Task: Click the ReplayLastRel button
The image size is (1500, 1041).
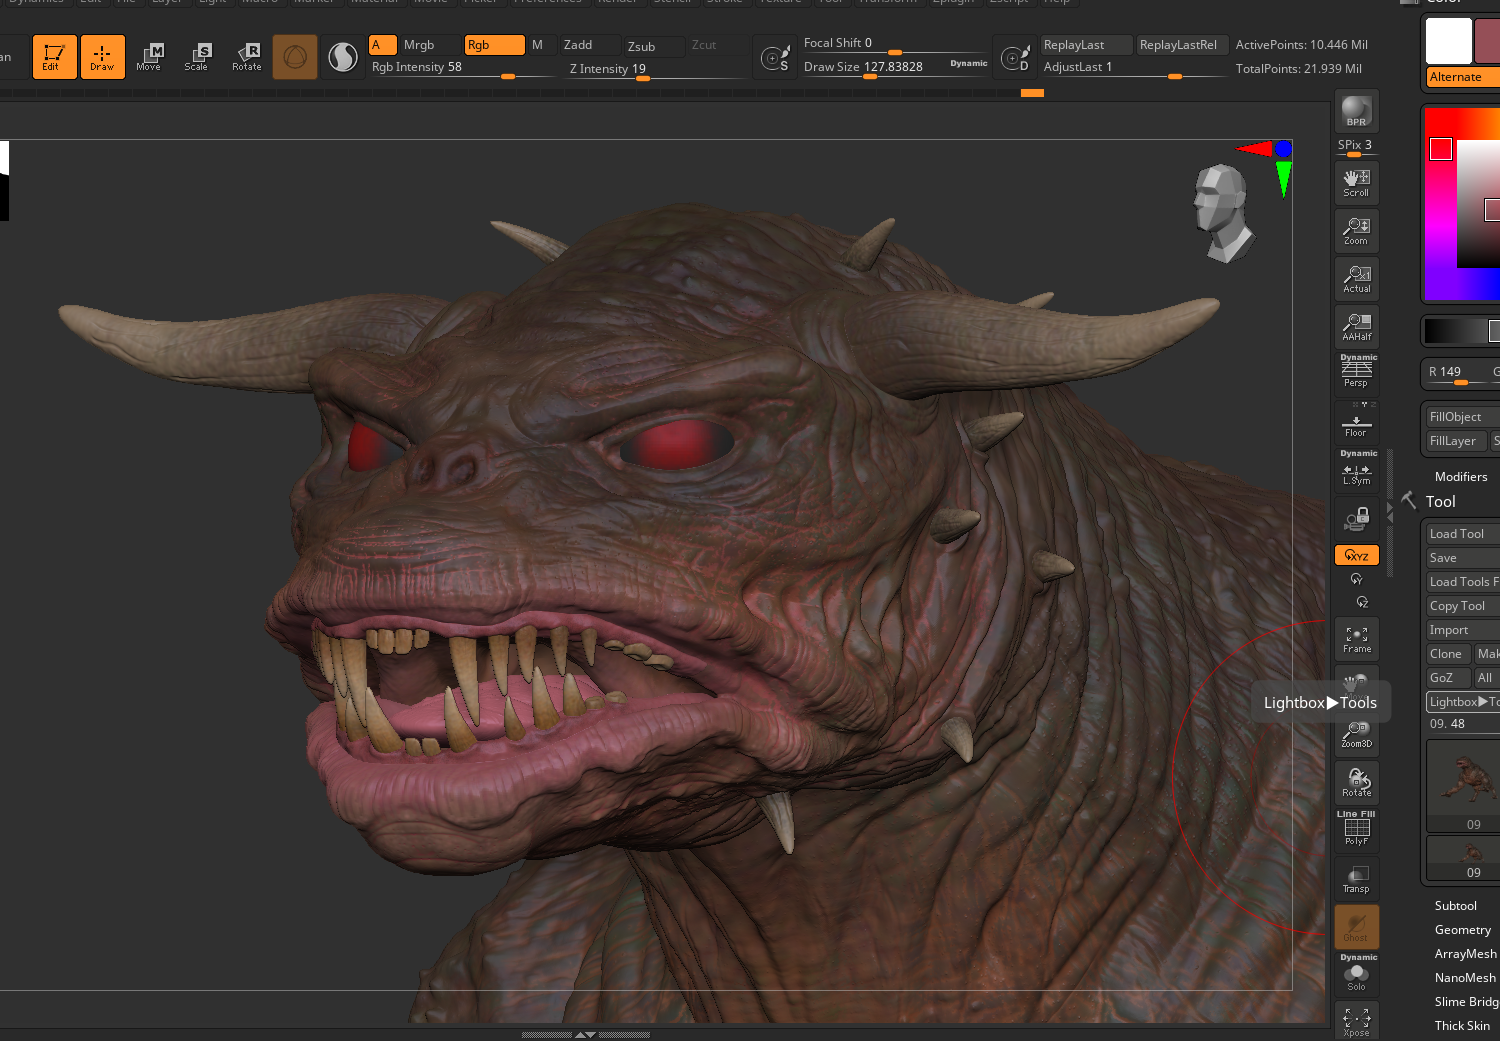Action: click(1182, 45)
